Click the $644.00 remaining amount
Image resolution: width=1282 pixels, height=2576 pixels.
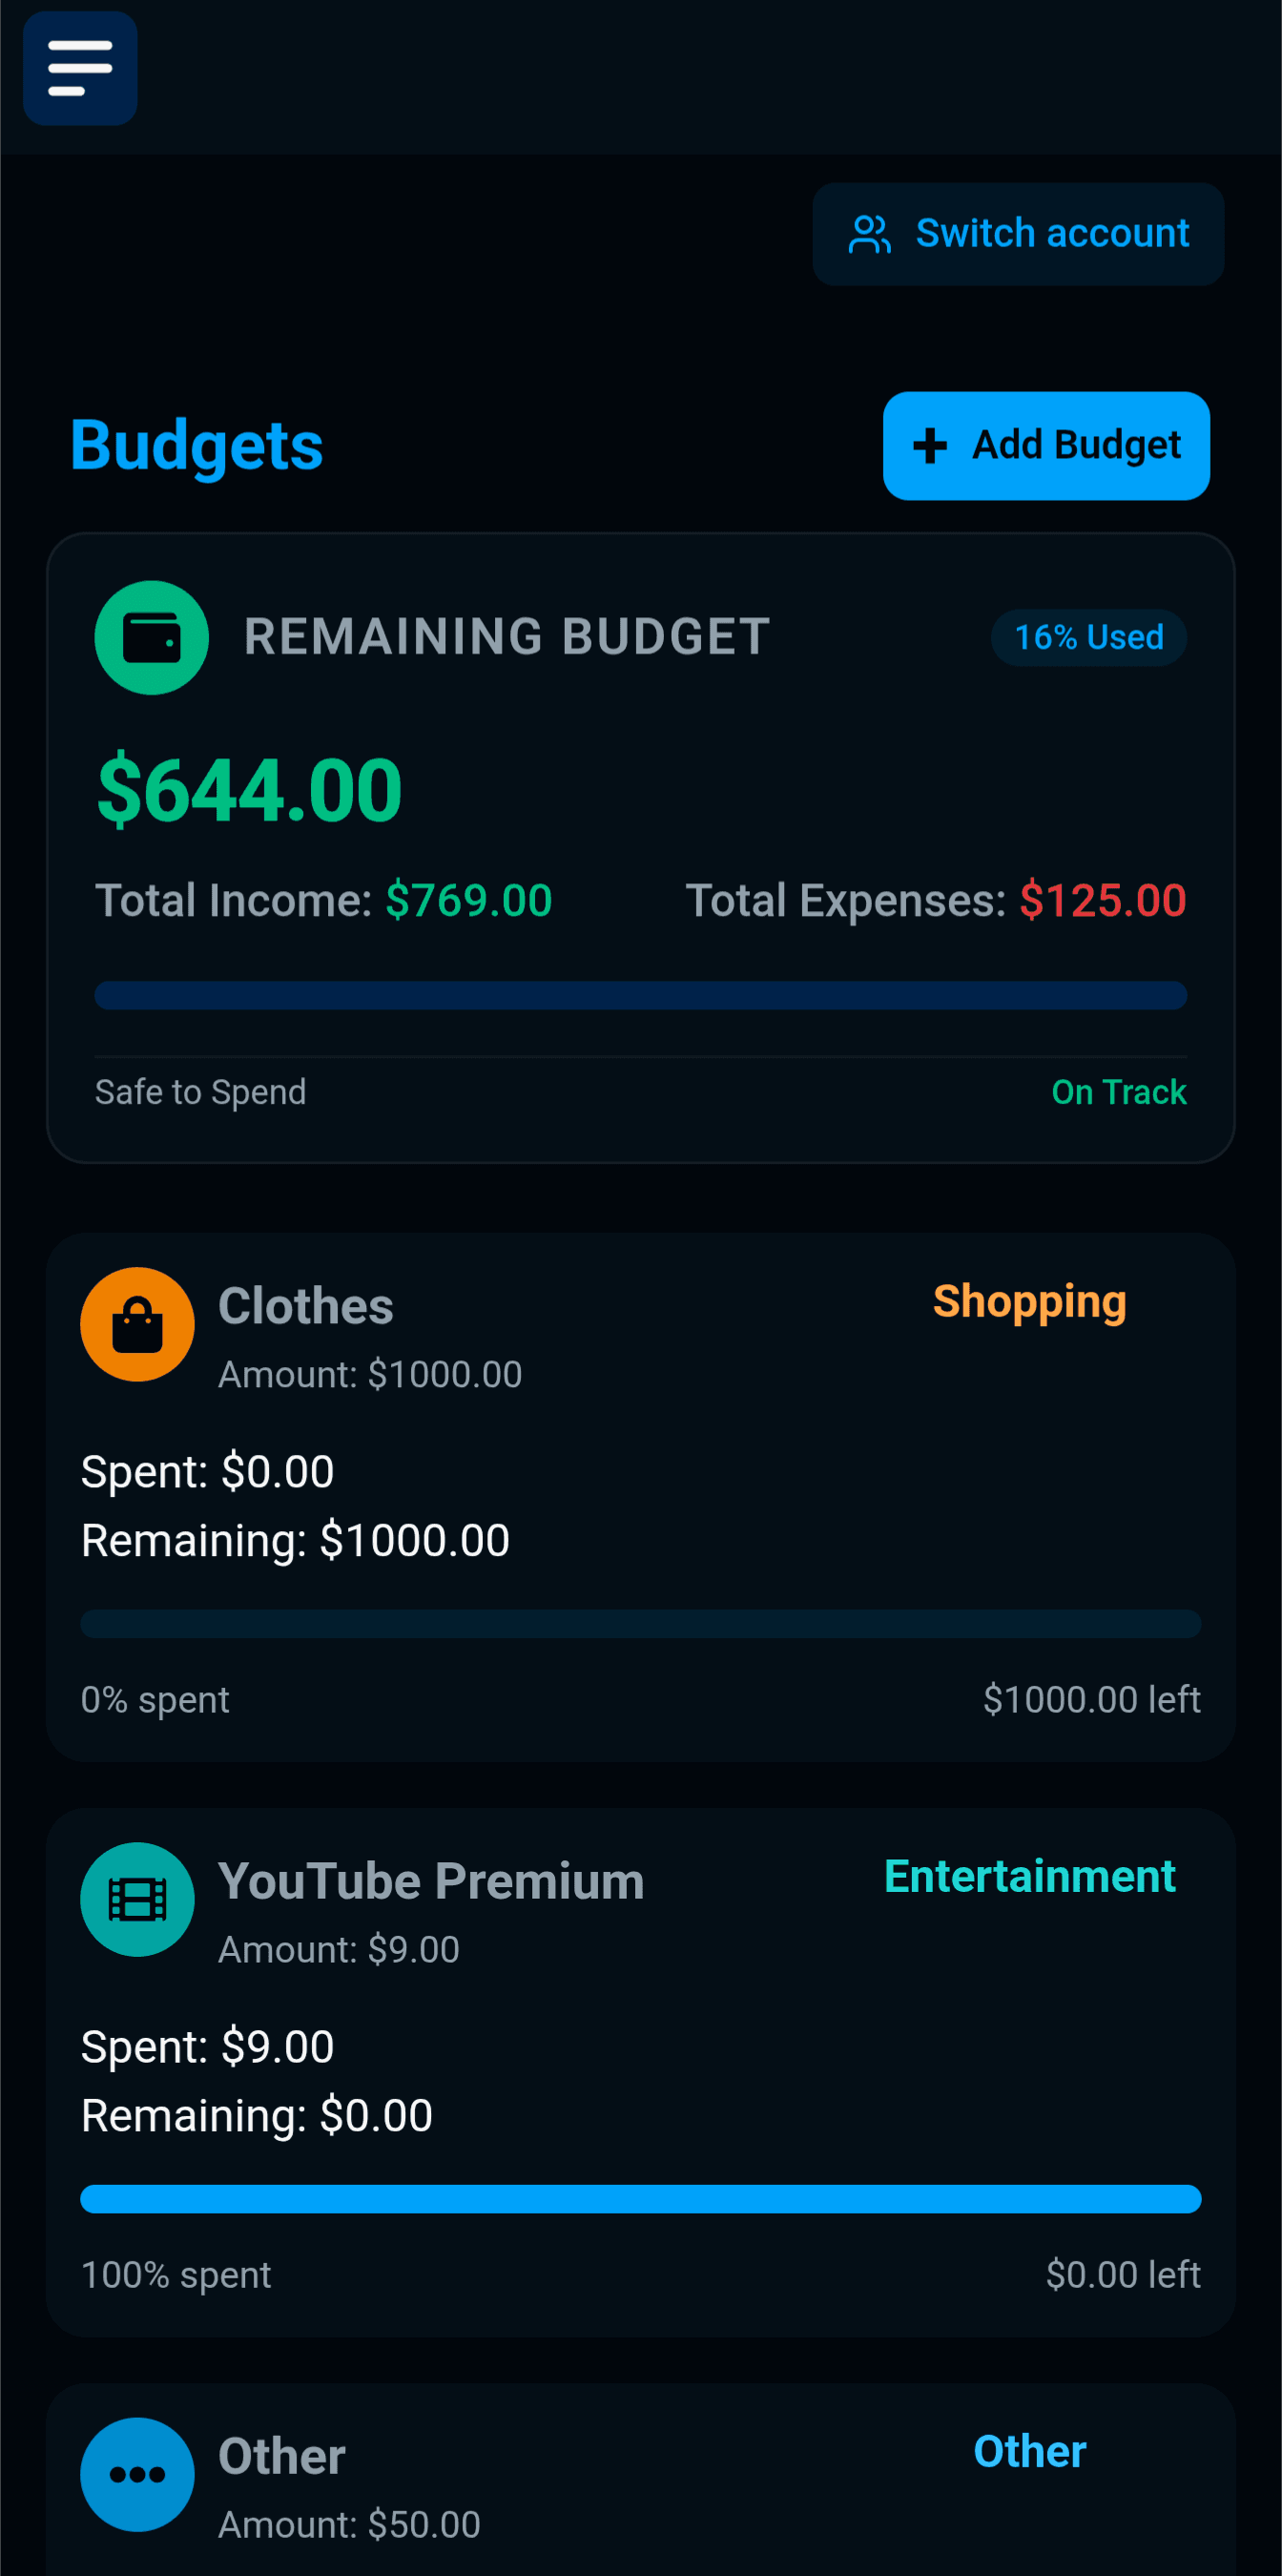click(x=249, y=790)
